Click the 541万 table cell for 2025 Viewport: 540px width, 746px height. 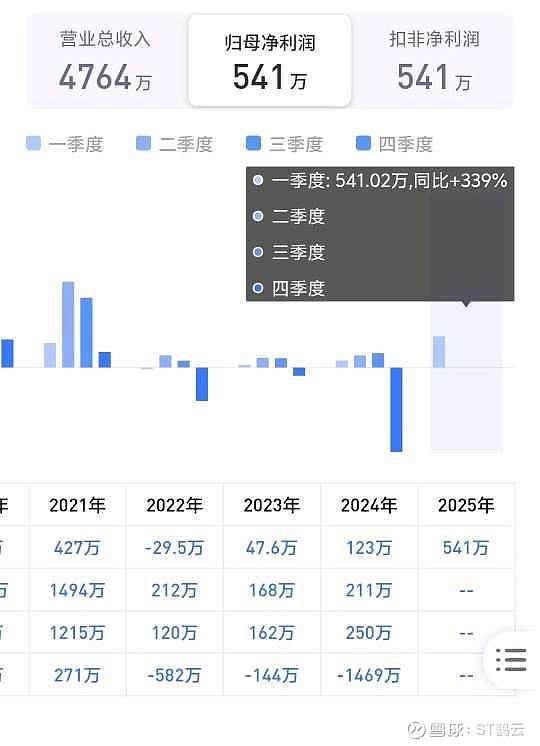point(466,548)
